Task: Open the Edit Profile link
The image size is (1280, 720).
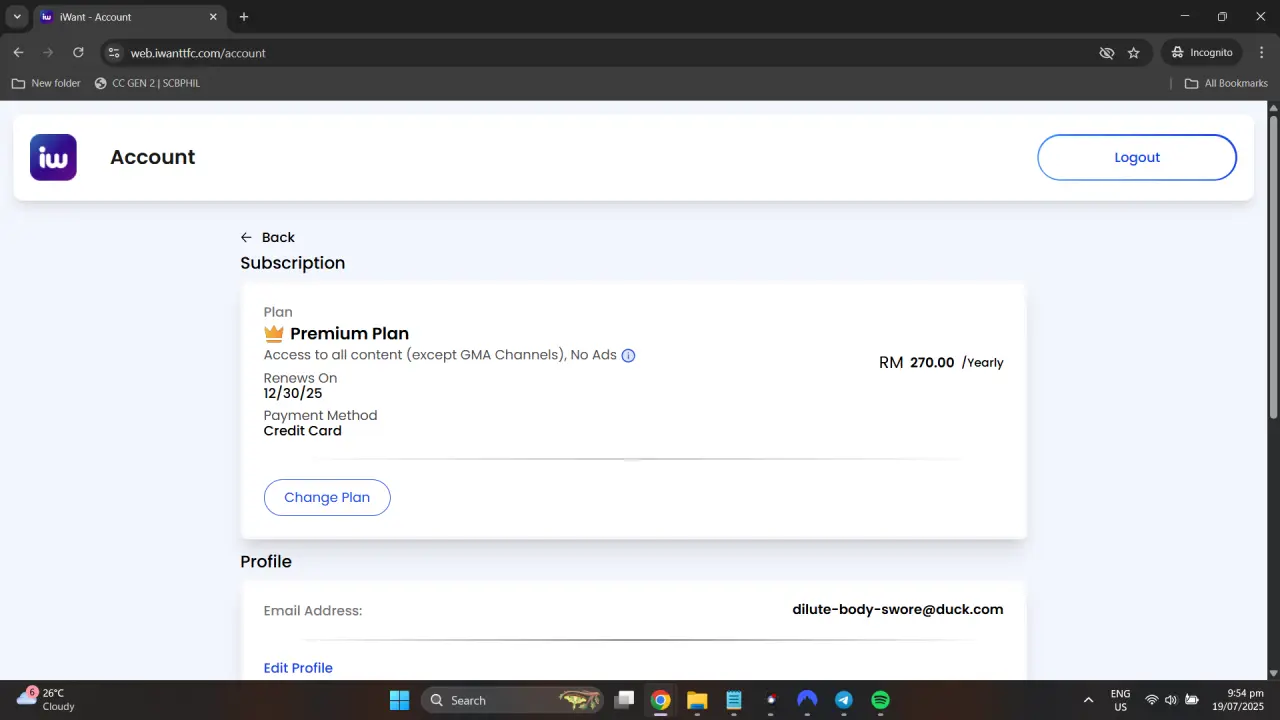Action: click(298, 668)
